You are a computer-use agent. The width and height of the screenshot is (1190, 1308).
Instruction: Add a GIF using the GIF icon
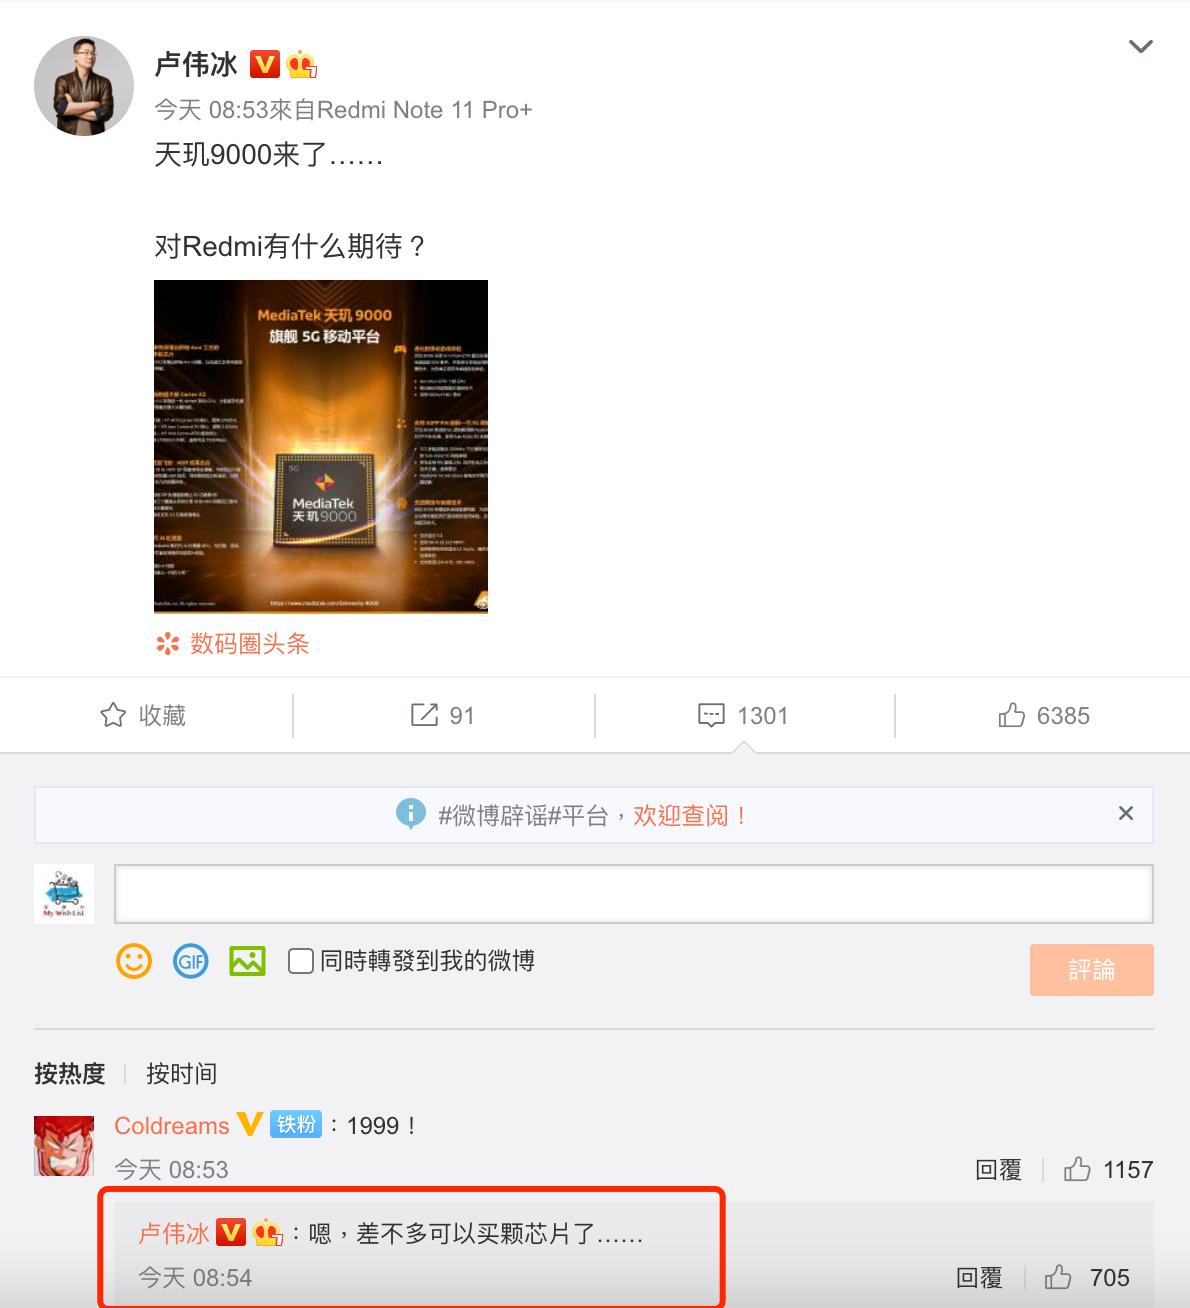coord(191,961)
